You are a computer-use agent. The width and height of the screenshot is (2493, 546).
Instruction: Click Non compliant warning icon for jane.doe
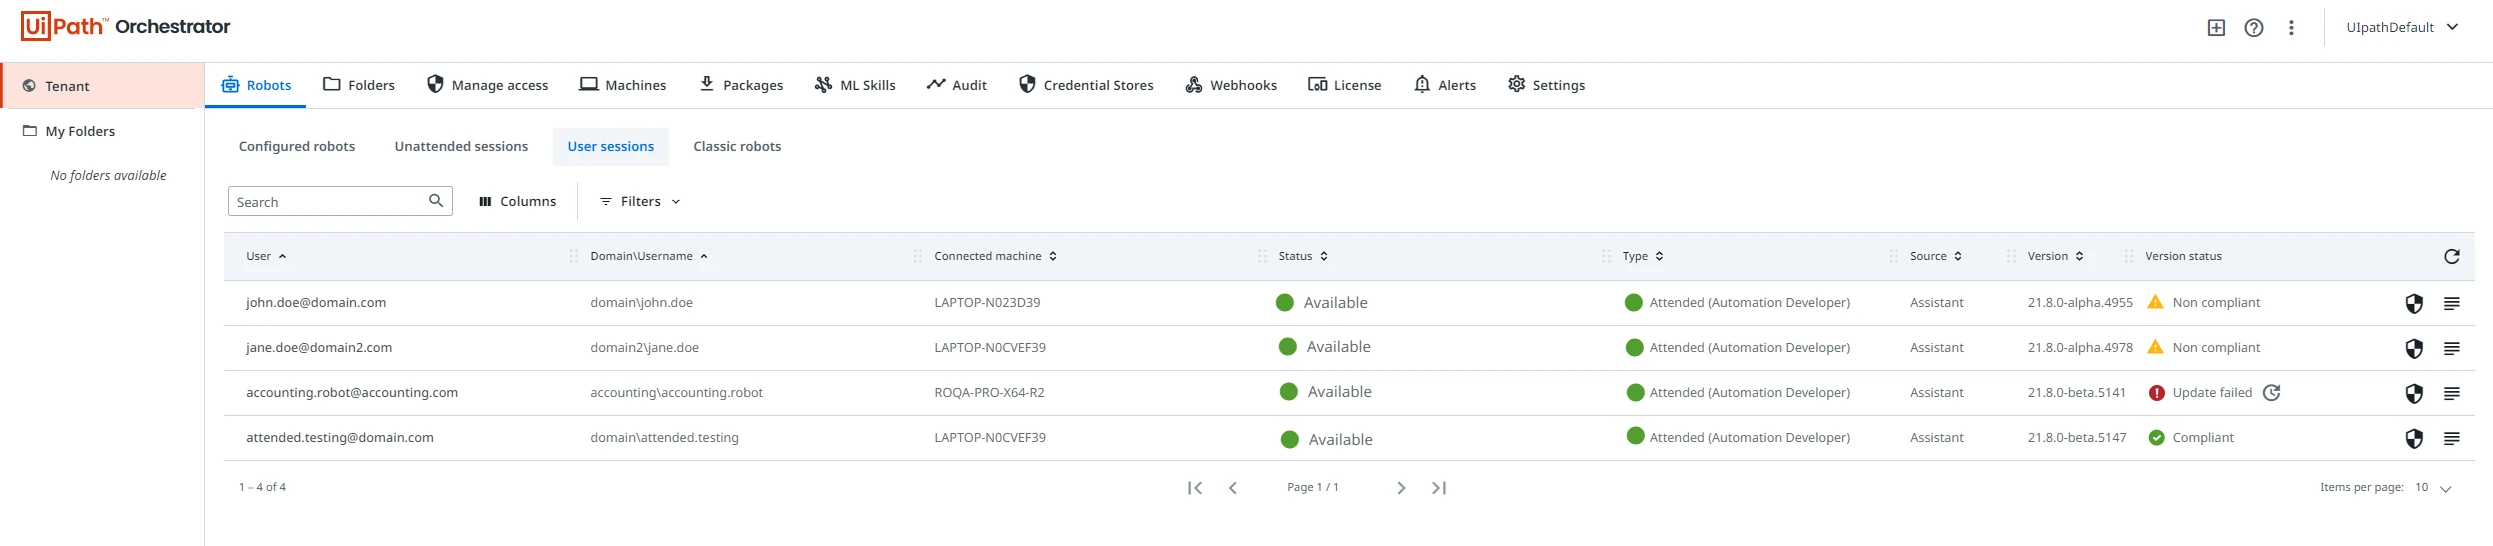click(2155, 347)
